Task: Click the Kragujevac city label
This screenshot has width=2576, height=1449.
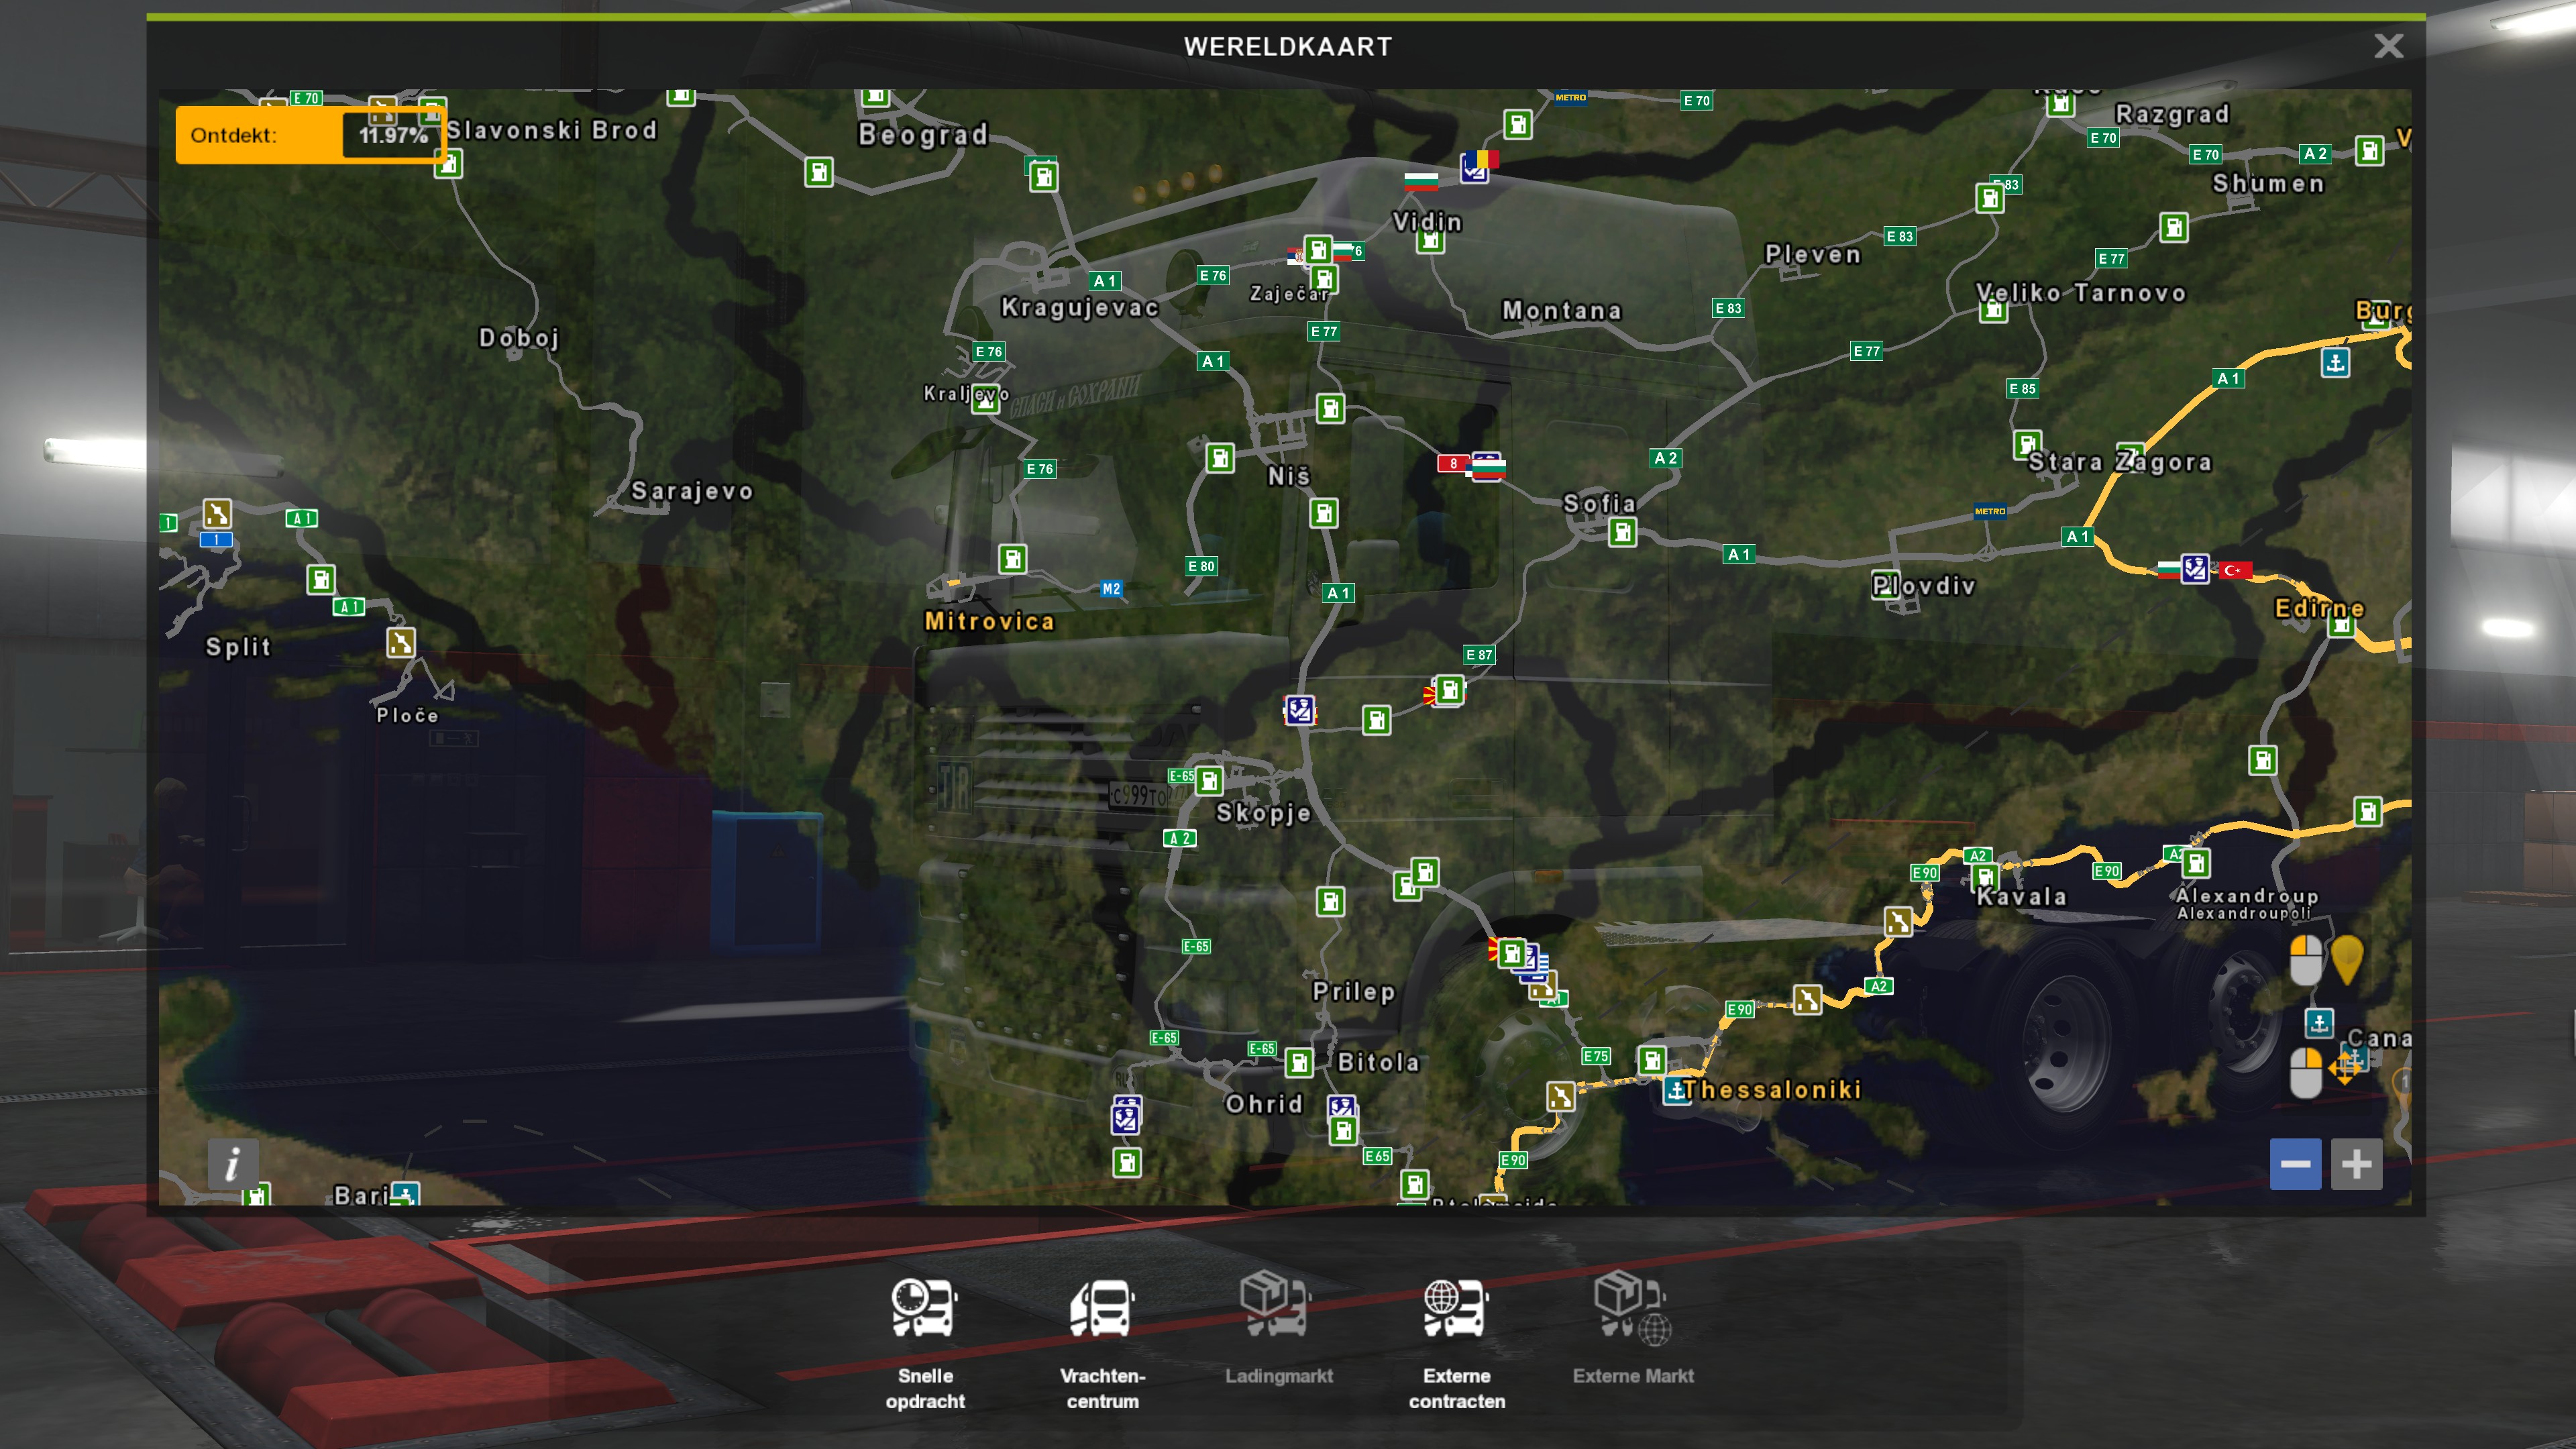Action: point(1080,307)
